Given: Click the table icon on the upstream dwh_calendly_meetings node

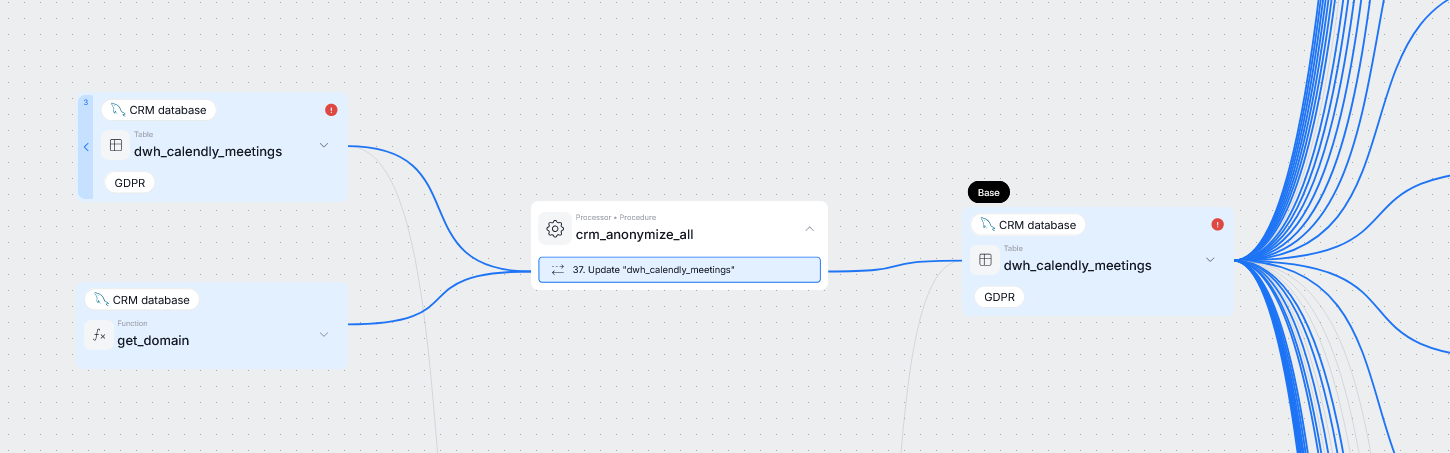Looking at the screenshot, I should [x=116, y=146].
